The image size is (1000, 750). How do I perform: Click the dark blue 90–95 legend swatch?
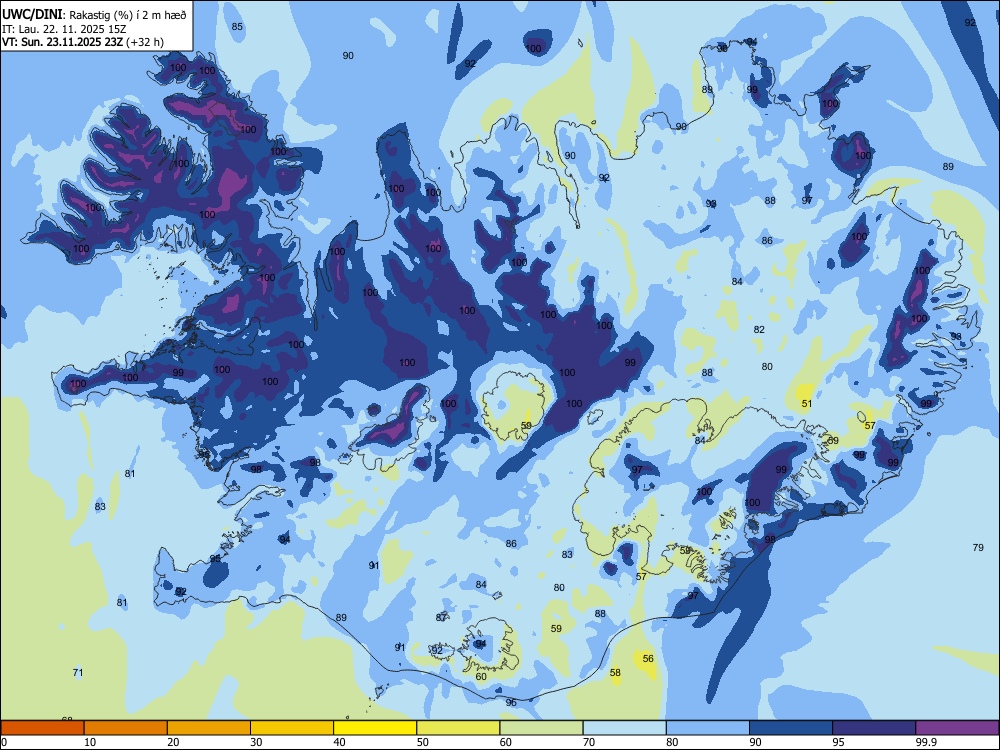pyautogui.click(x=791, y=728)
